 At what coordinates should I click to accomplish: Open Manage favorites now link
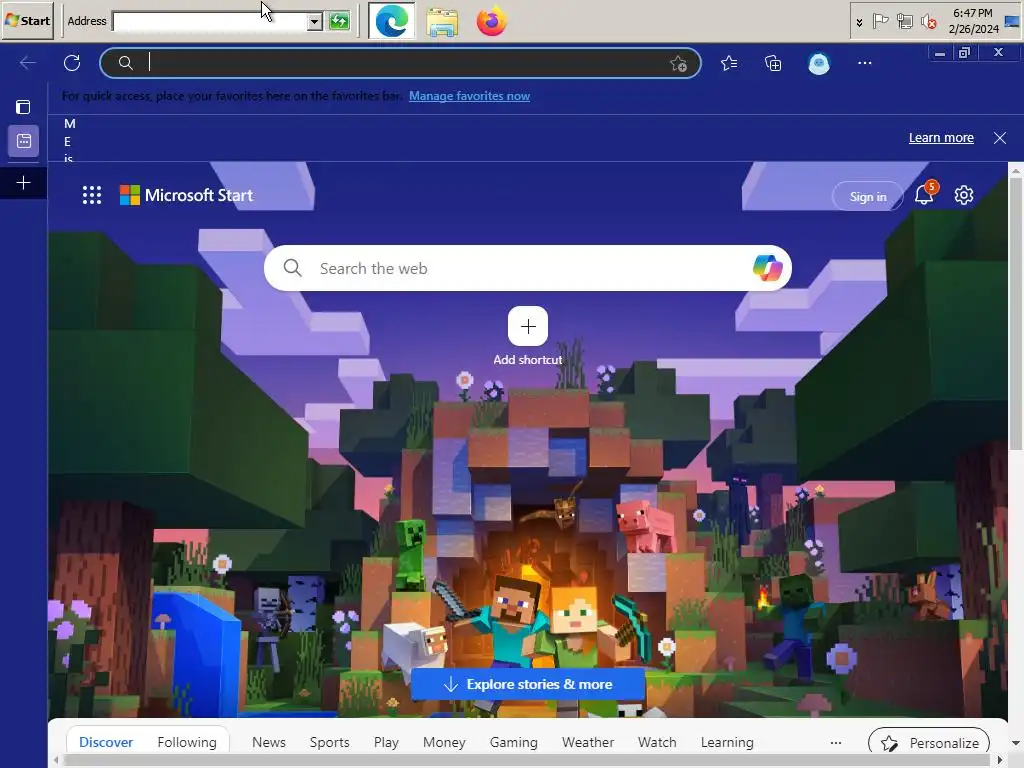tap(469, 96)
